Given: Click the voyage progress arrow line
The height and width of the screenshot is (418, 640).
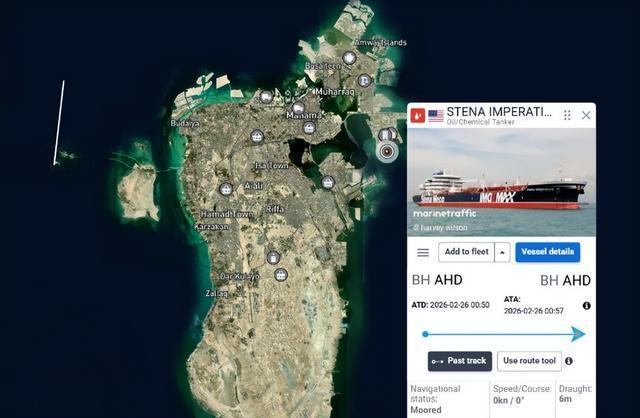Looking at the screenshot, I should (x=504, y=334).
